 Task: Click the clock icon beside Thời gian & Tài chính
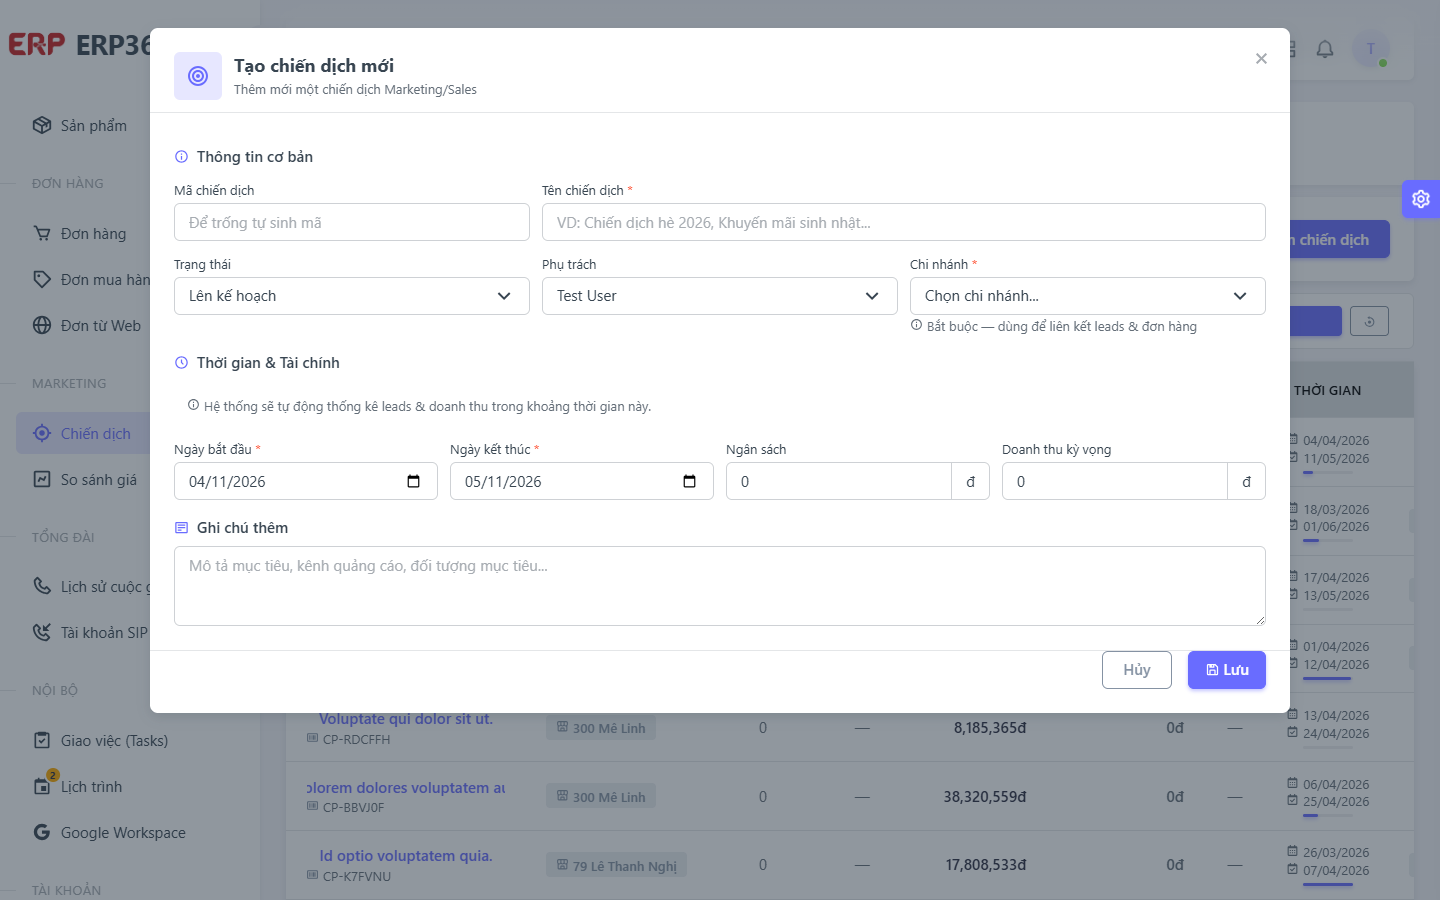(x=181, y=363)
